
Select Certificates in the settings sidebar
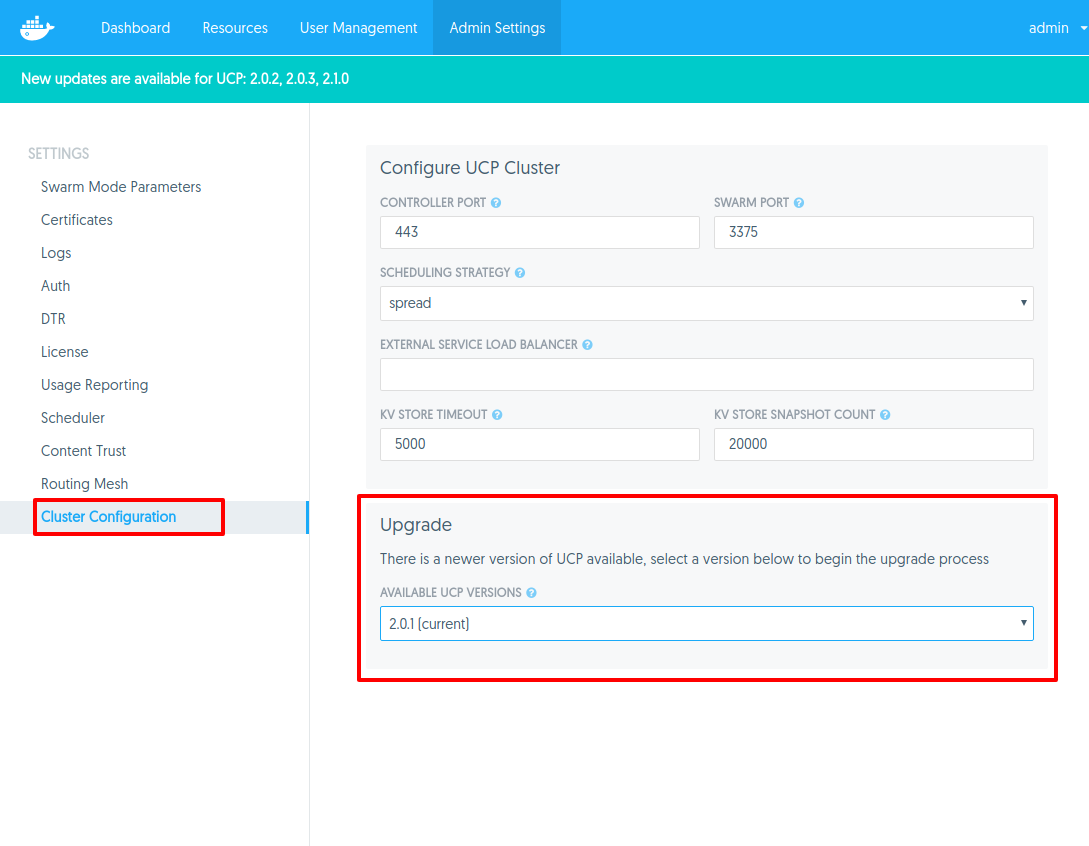pos(77,220)
